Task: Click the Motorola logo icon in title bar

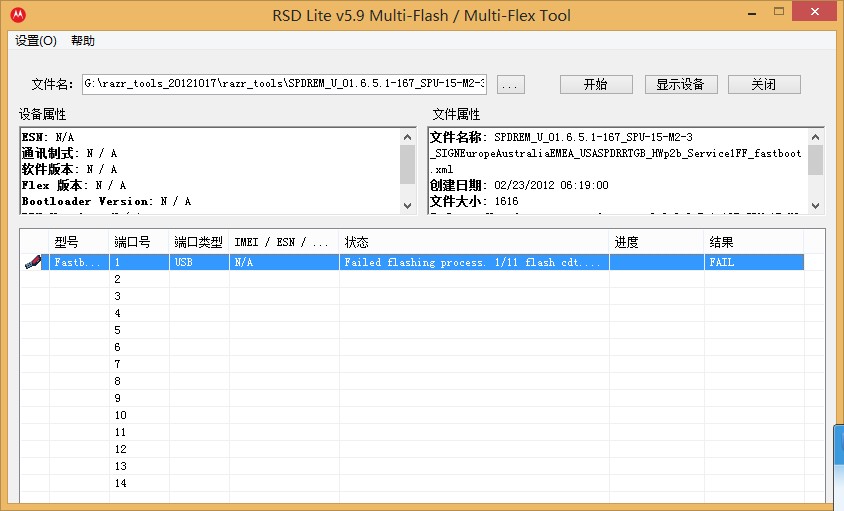Action: click(18, 15)
